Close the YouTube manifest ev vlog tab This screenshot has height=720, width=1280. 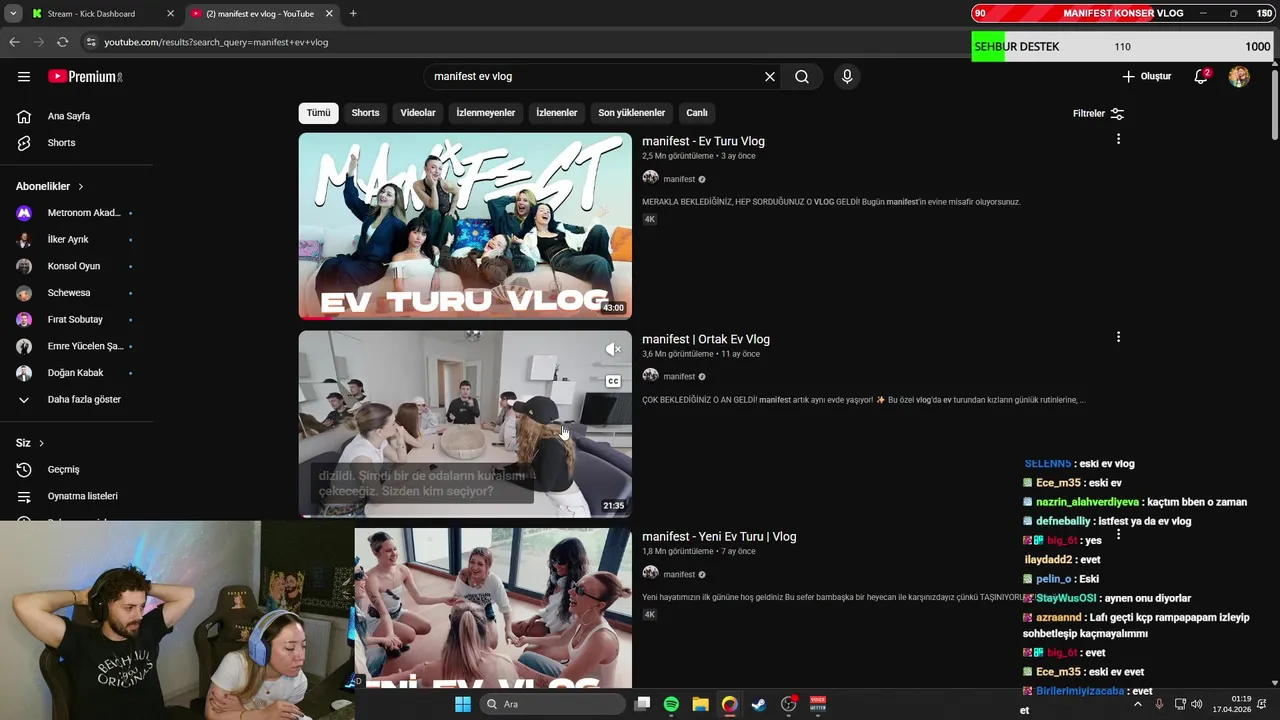[330, 14]
